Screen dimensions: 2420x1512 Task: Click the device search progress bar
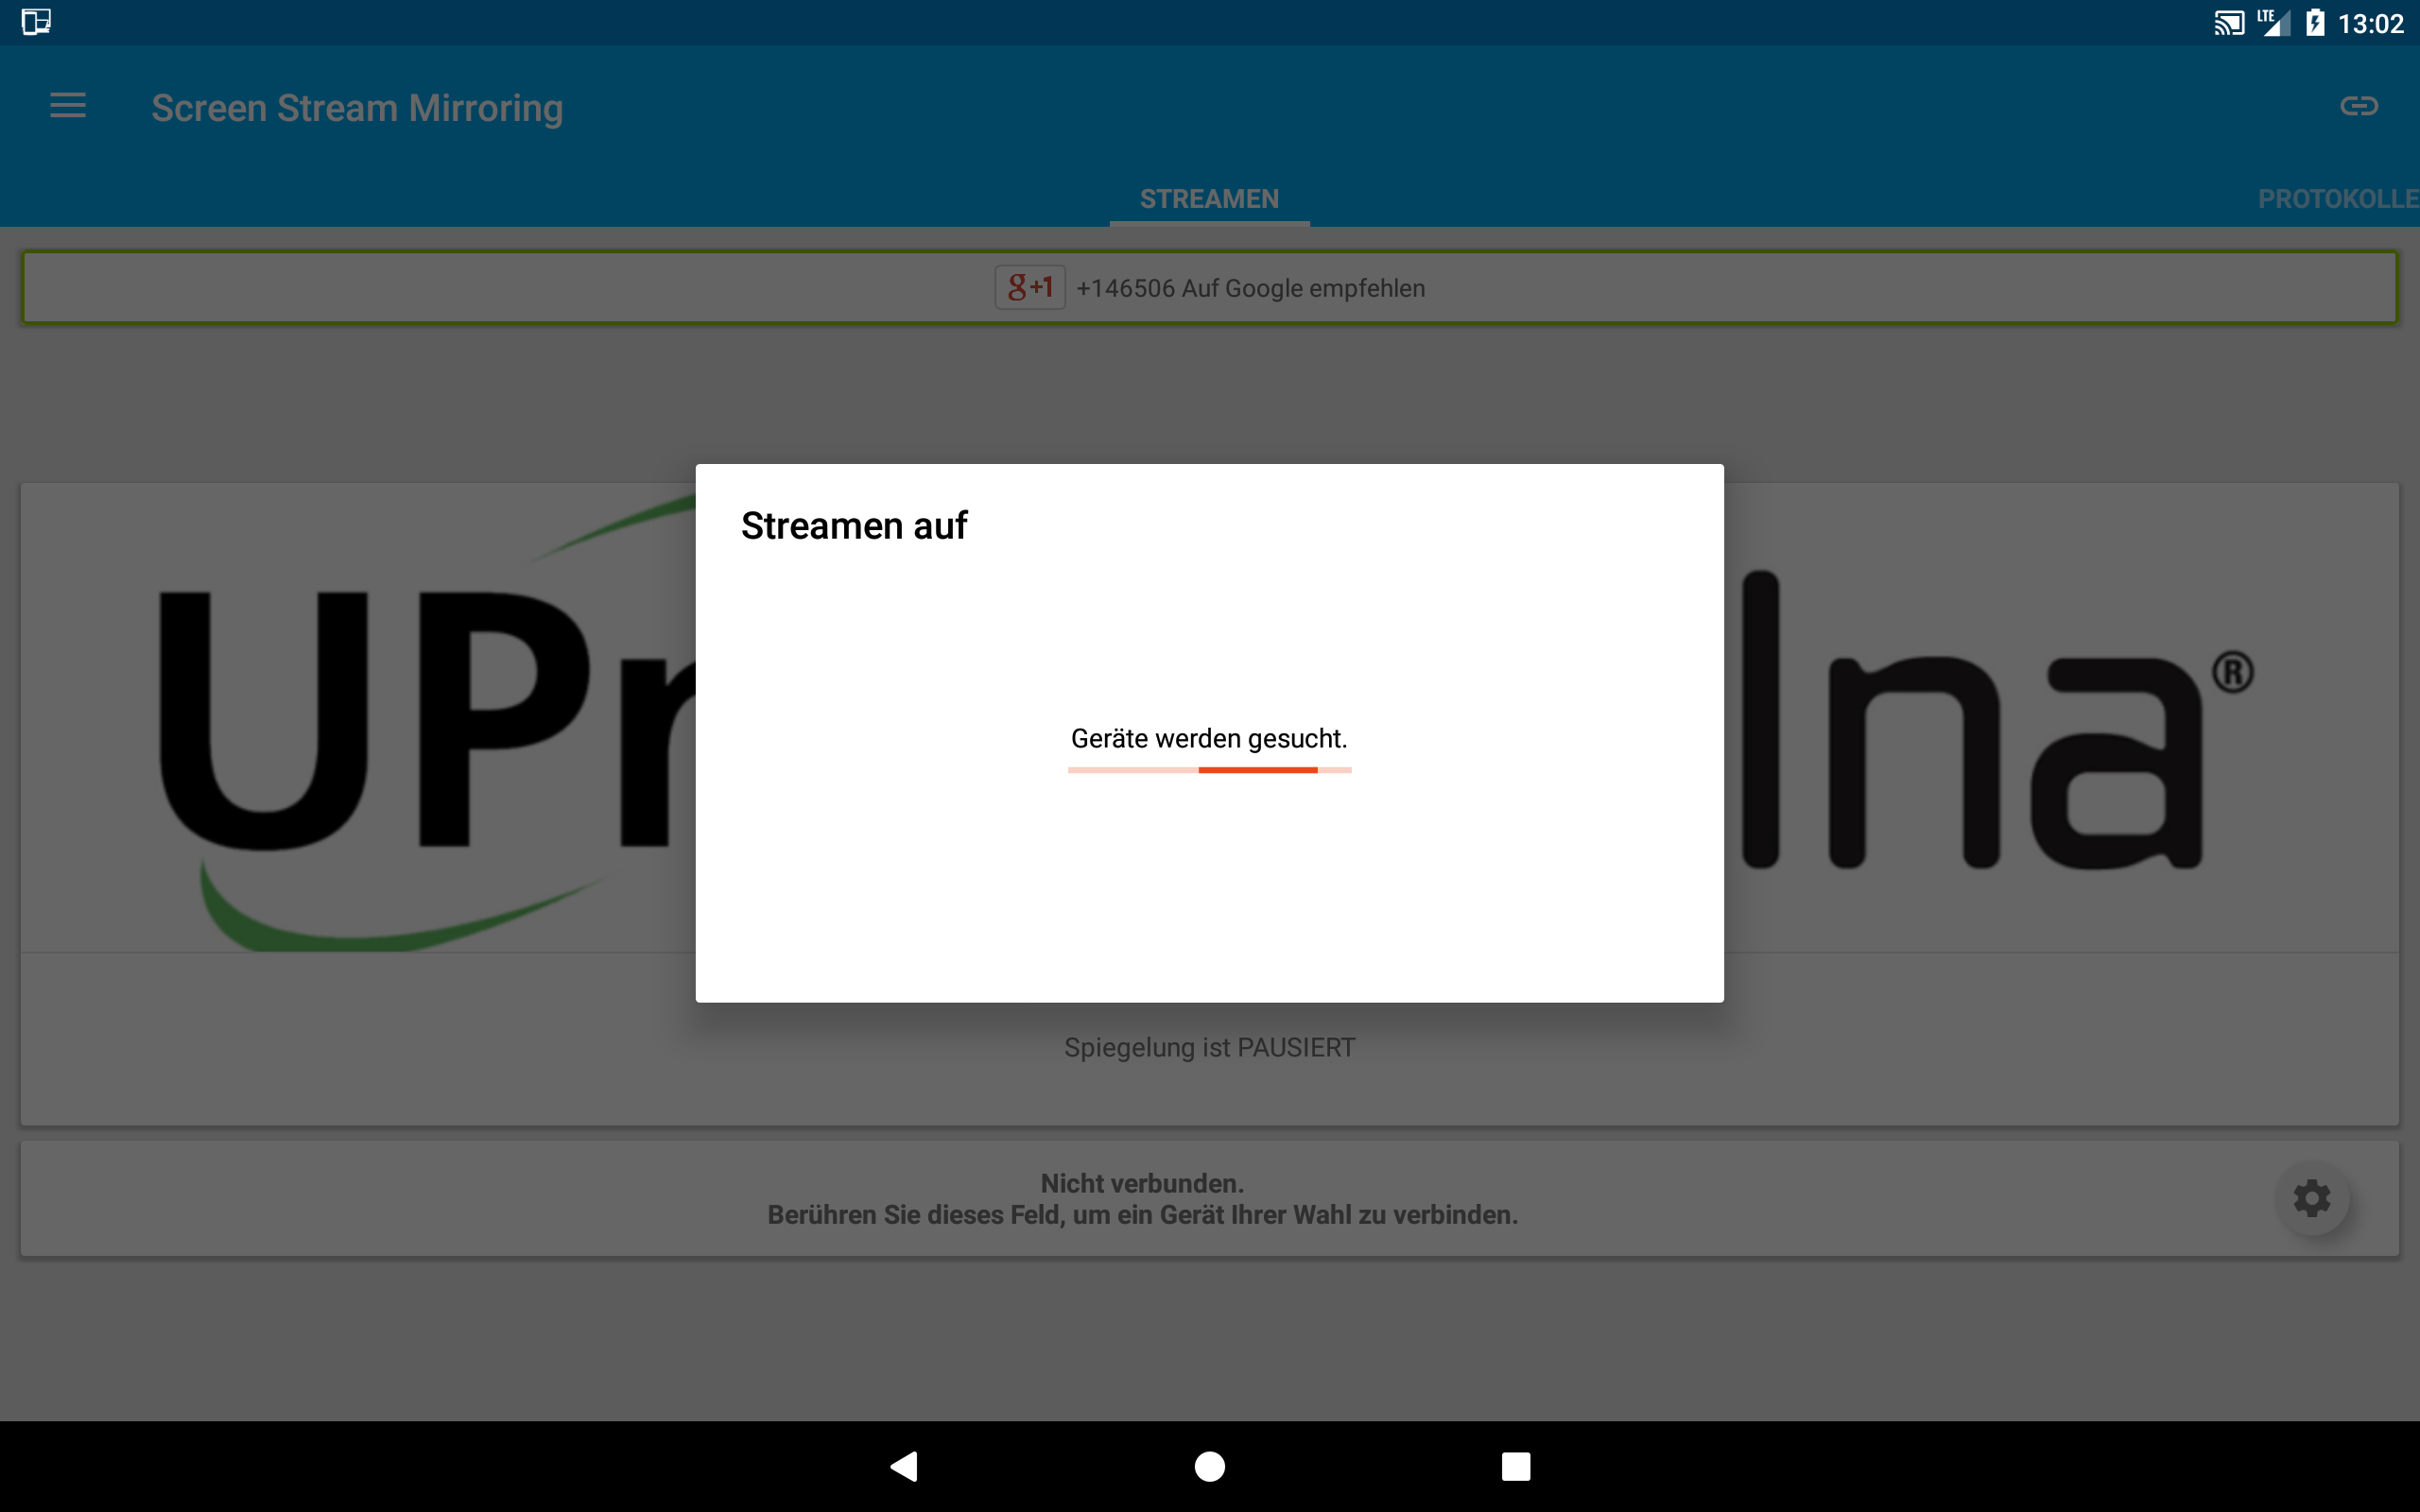[x=1209, y=770]
